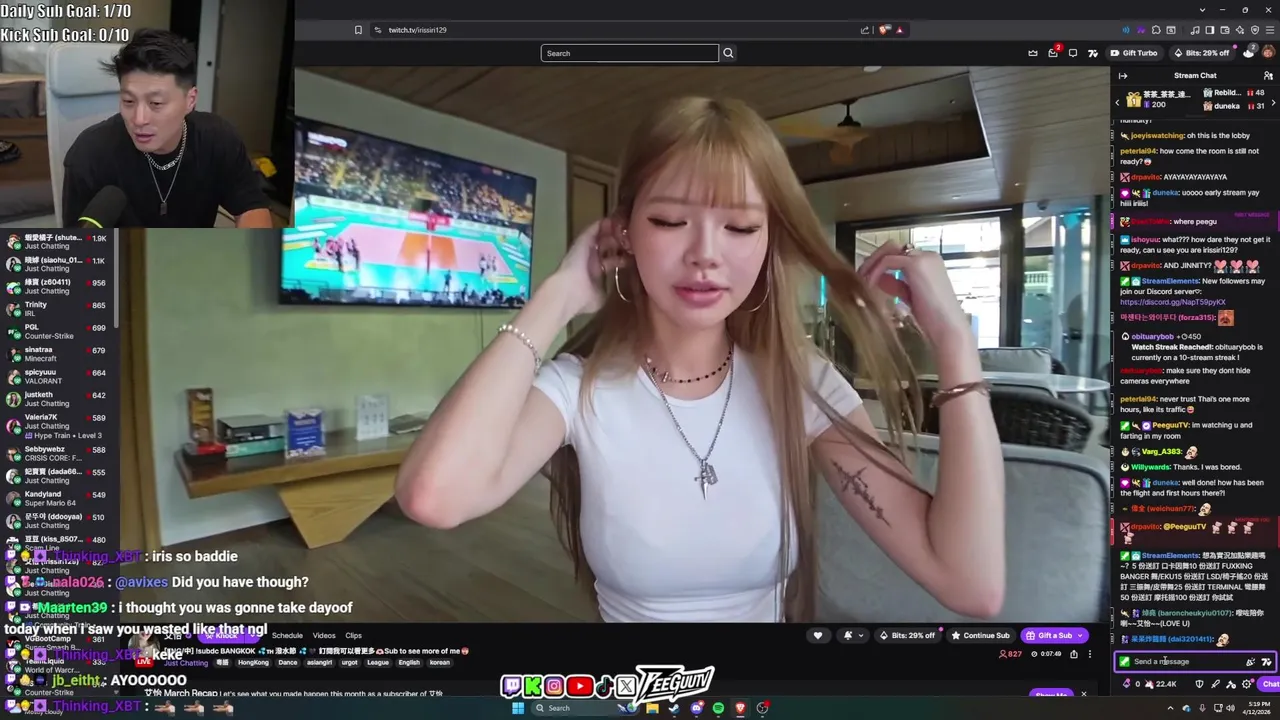This screenshot has height=720, width=1280.
Task: Toggle the notification bell under stream
Action: pos(848,635)
